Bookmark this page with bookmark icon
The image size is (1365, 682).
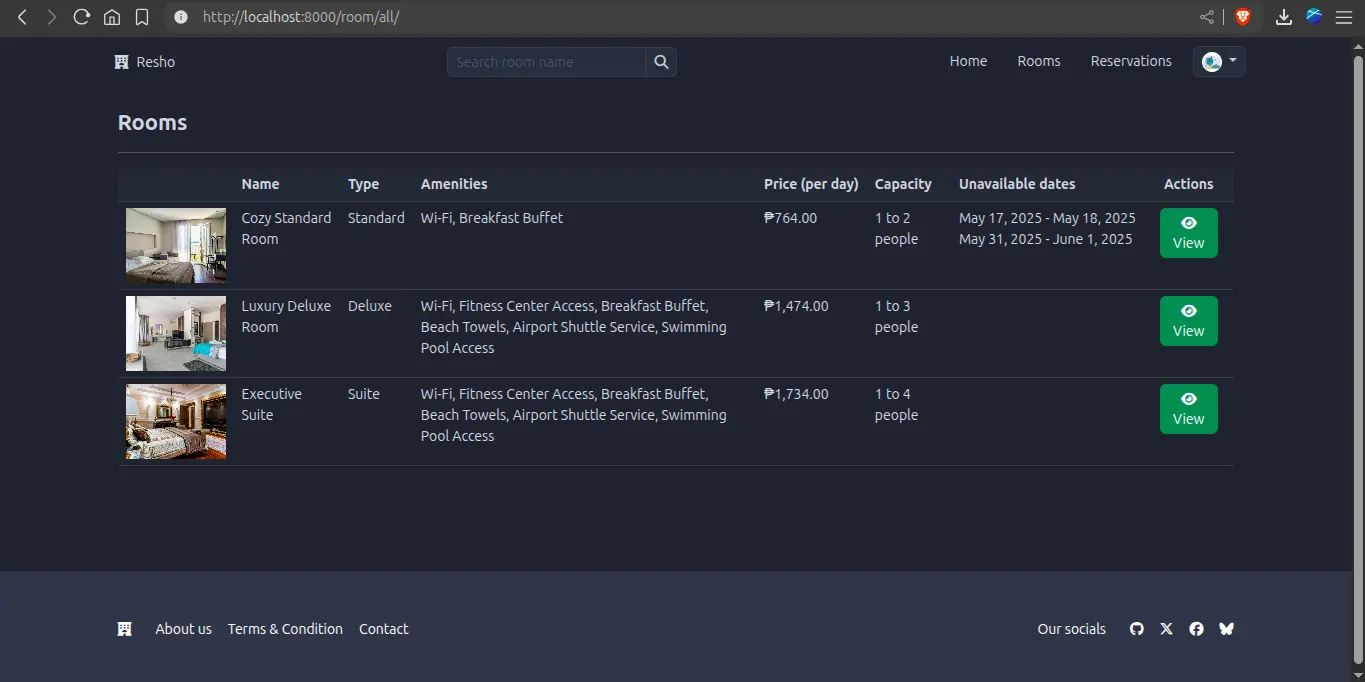tap(142, 17)
